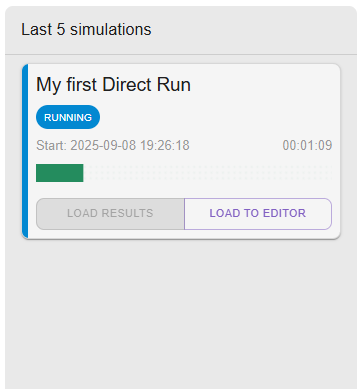The image size is (362, 389).
Task: Open the 'My first Direct Run' title
Action: (x=113, y=85)
